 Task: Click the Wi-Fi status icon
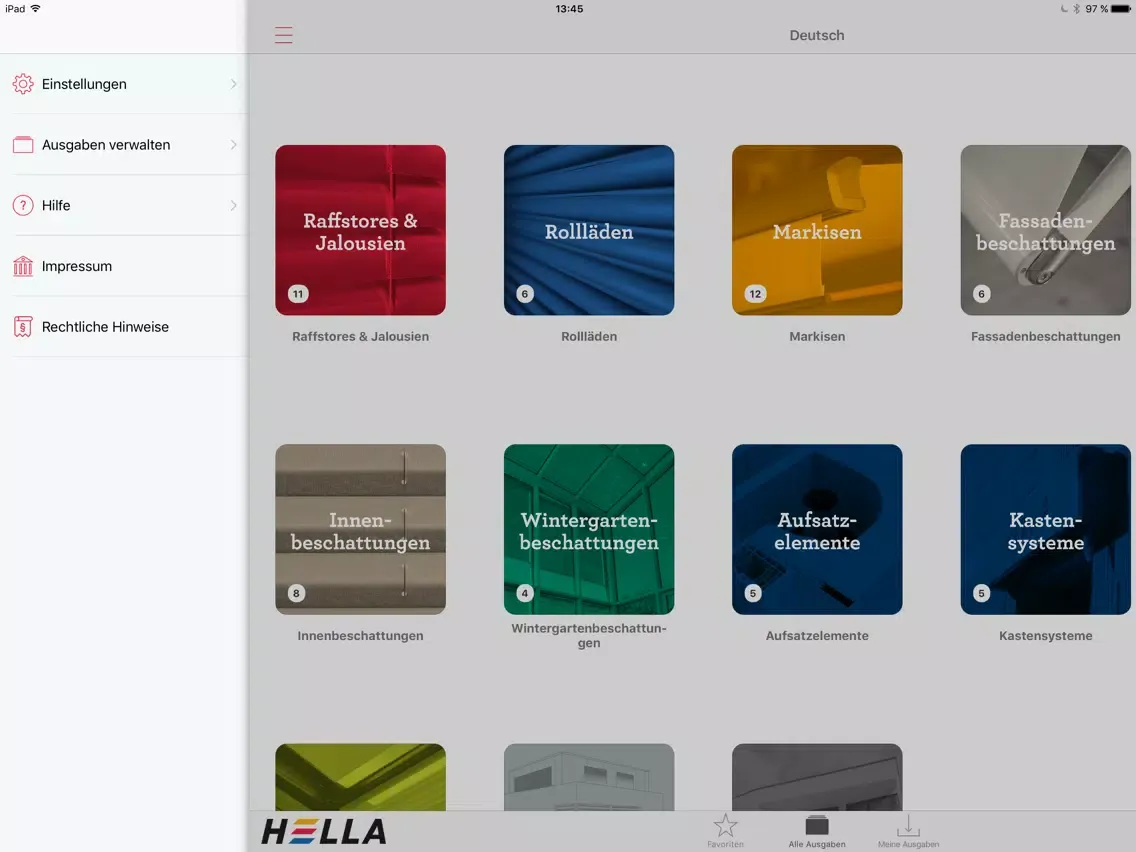[x=36, y=9]
